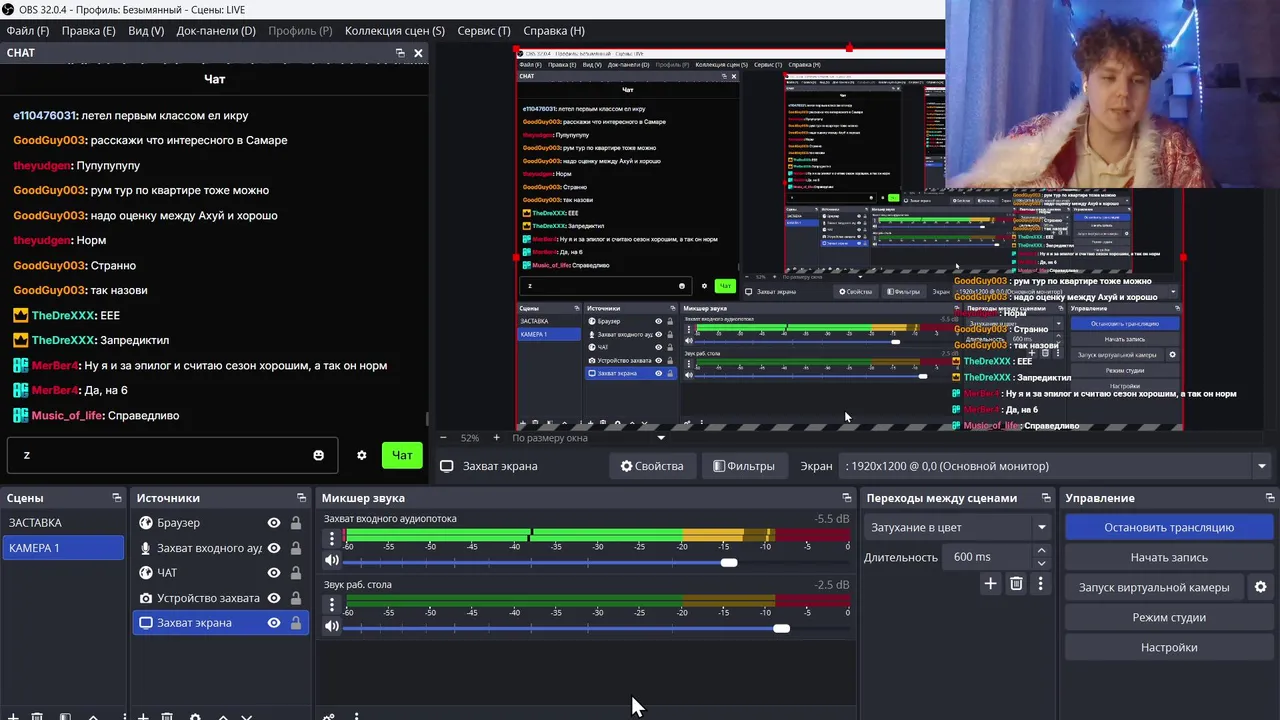The image size is (1280, 720).
Task: Open the Док-панели menu
Action: pyautogui.click(x=216, y=31)
